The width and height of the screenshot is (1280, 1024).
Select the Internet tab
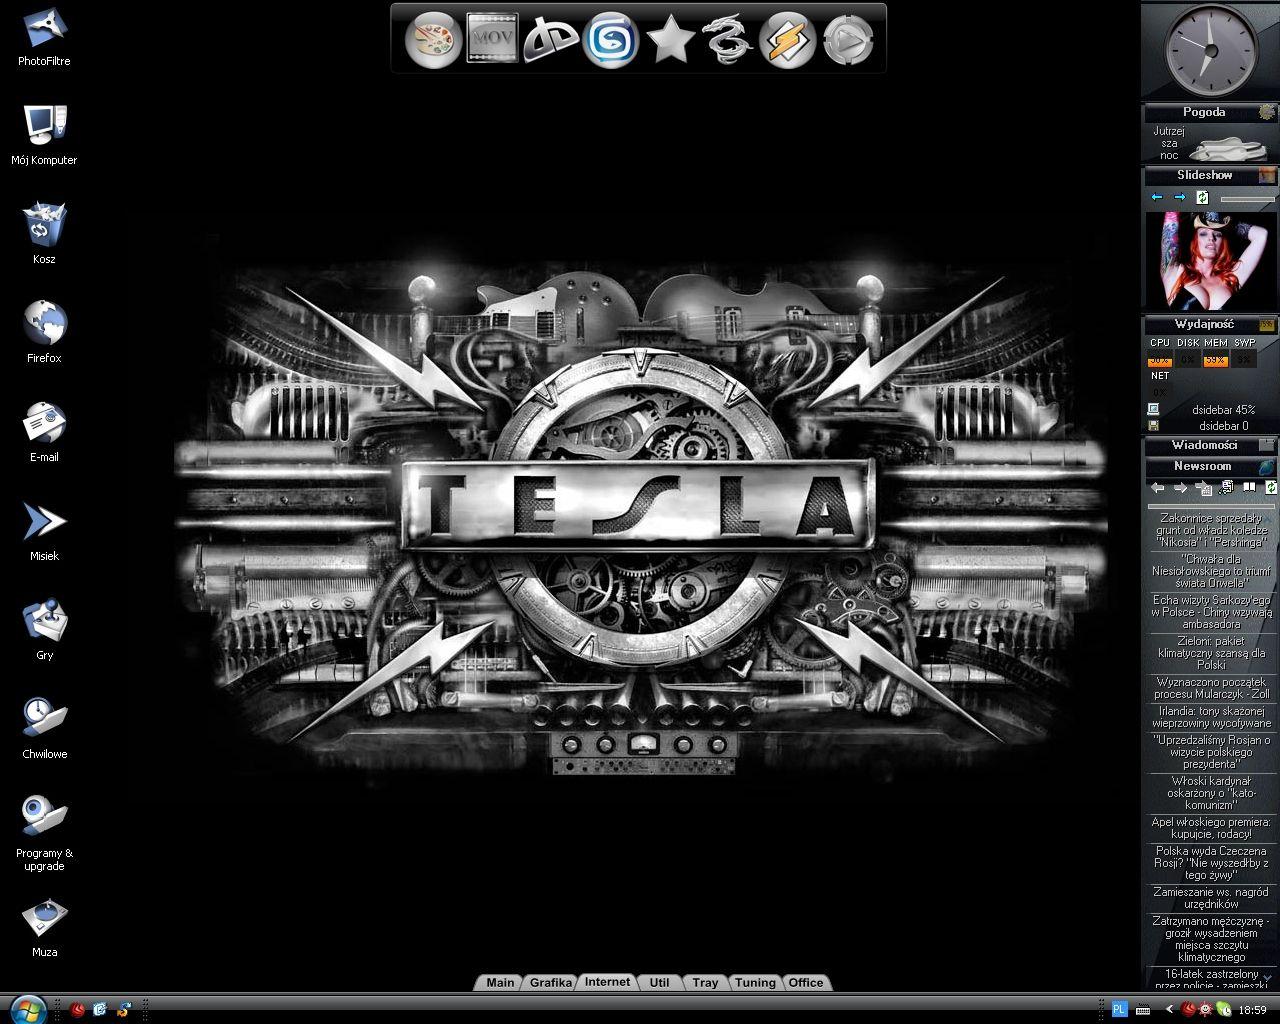(607, 982)
